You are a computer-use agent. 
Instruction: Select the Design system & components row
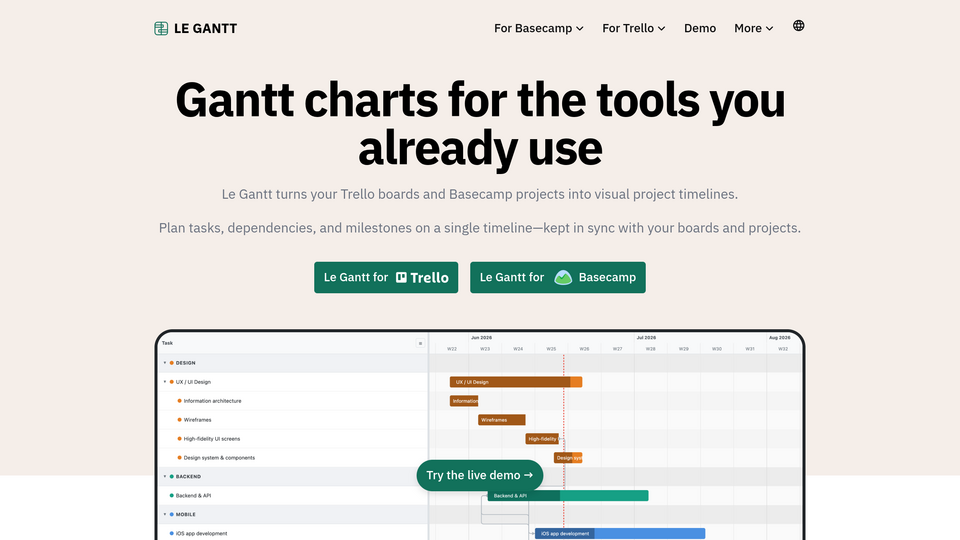(x=293, y=458)
